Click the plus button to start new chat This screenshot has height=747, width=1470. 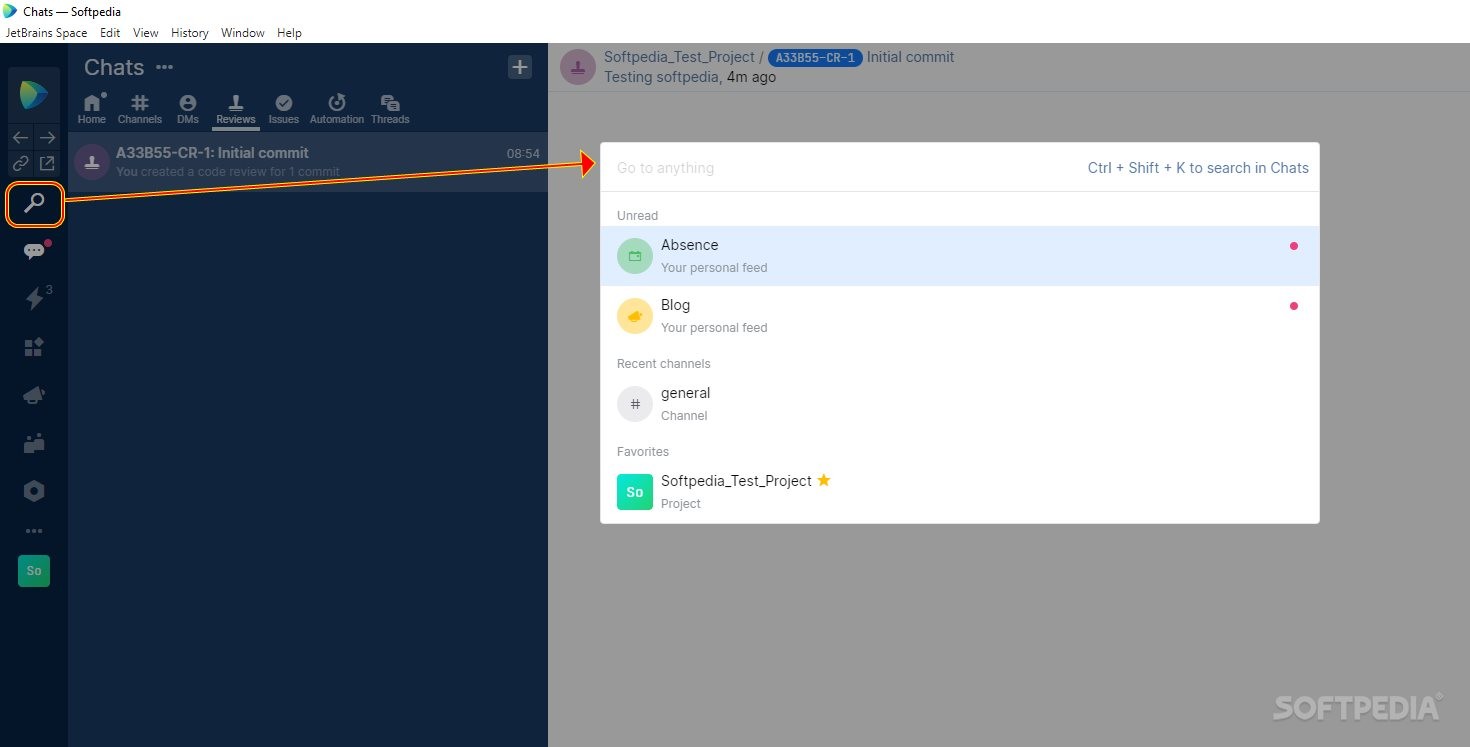[520, 67]
